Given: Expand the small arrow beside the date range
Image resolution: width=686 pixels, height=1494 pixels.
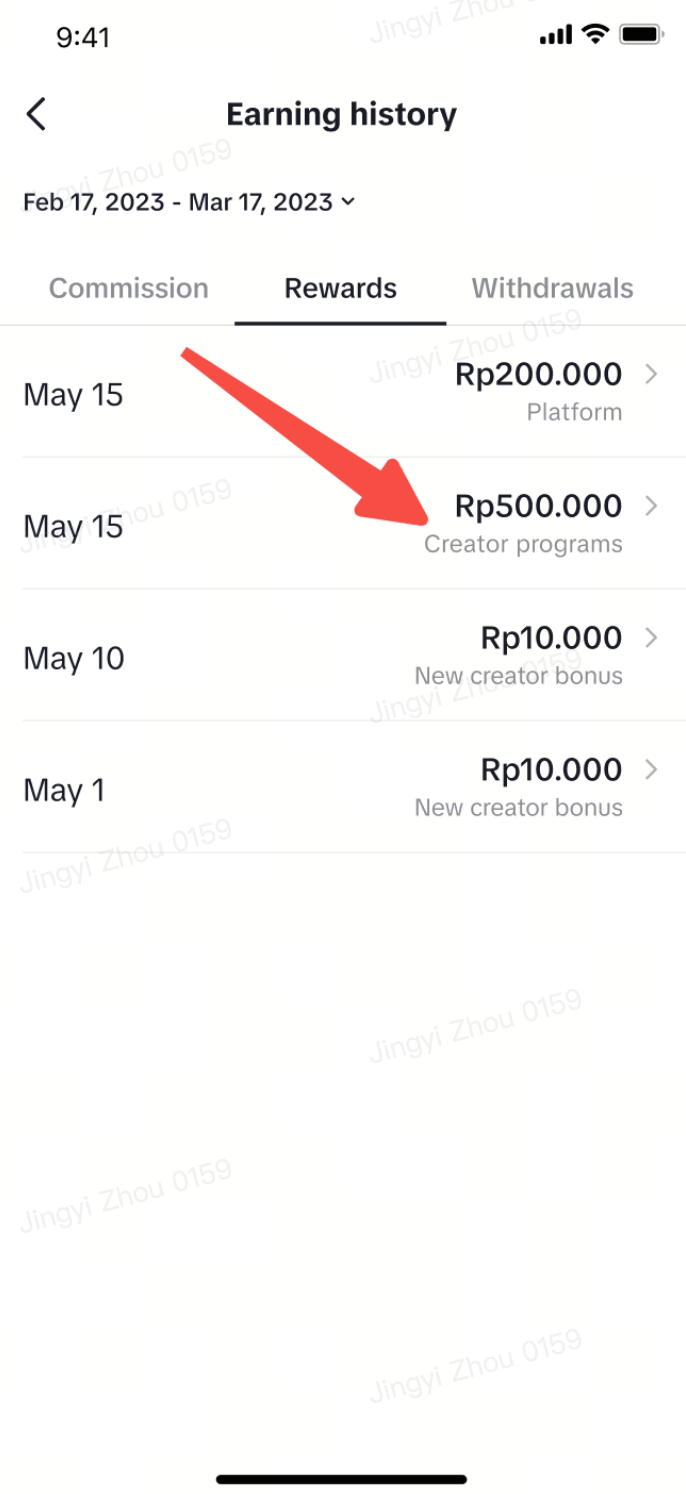Looking at the screenshot, I should tap(348, 202).
